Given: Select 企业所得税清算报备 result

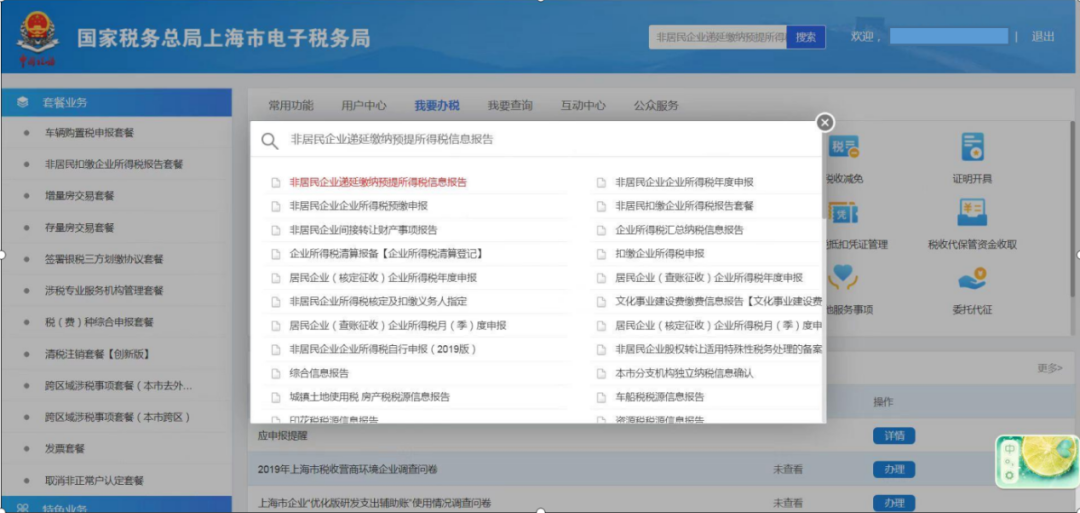Looking at the screenshot, I should pyautogui.click(x=386, y=254).
